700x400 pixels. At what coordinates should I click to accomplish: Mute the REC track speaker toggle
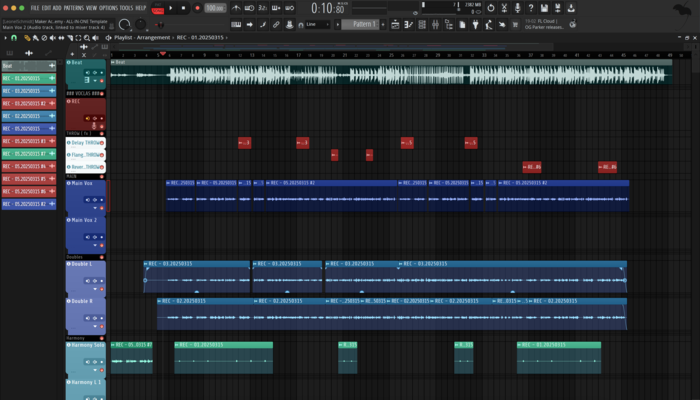point(88,118)
